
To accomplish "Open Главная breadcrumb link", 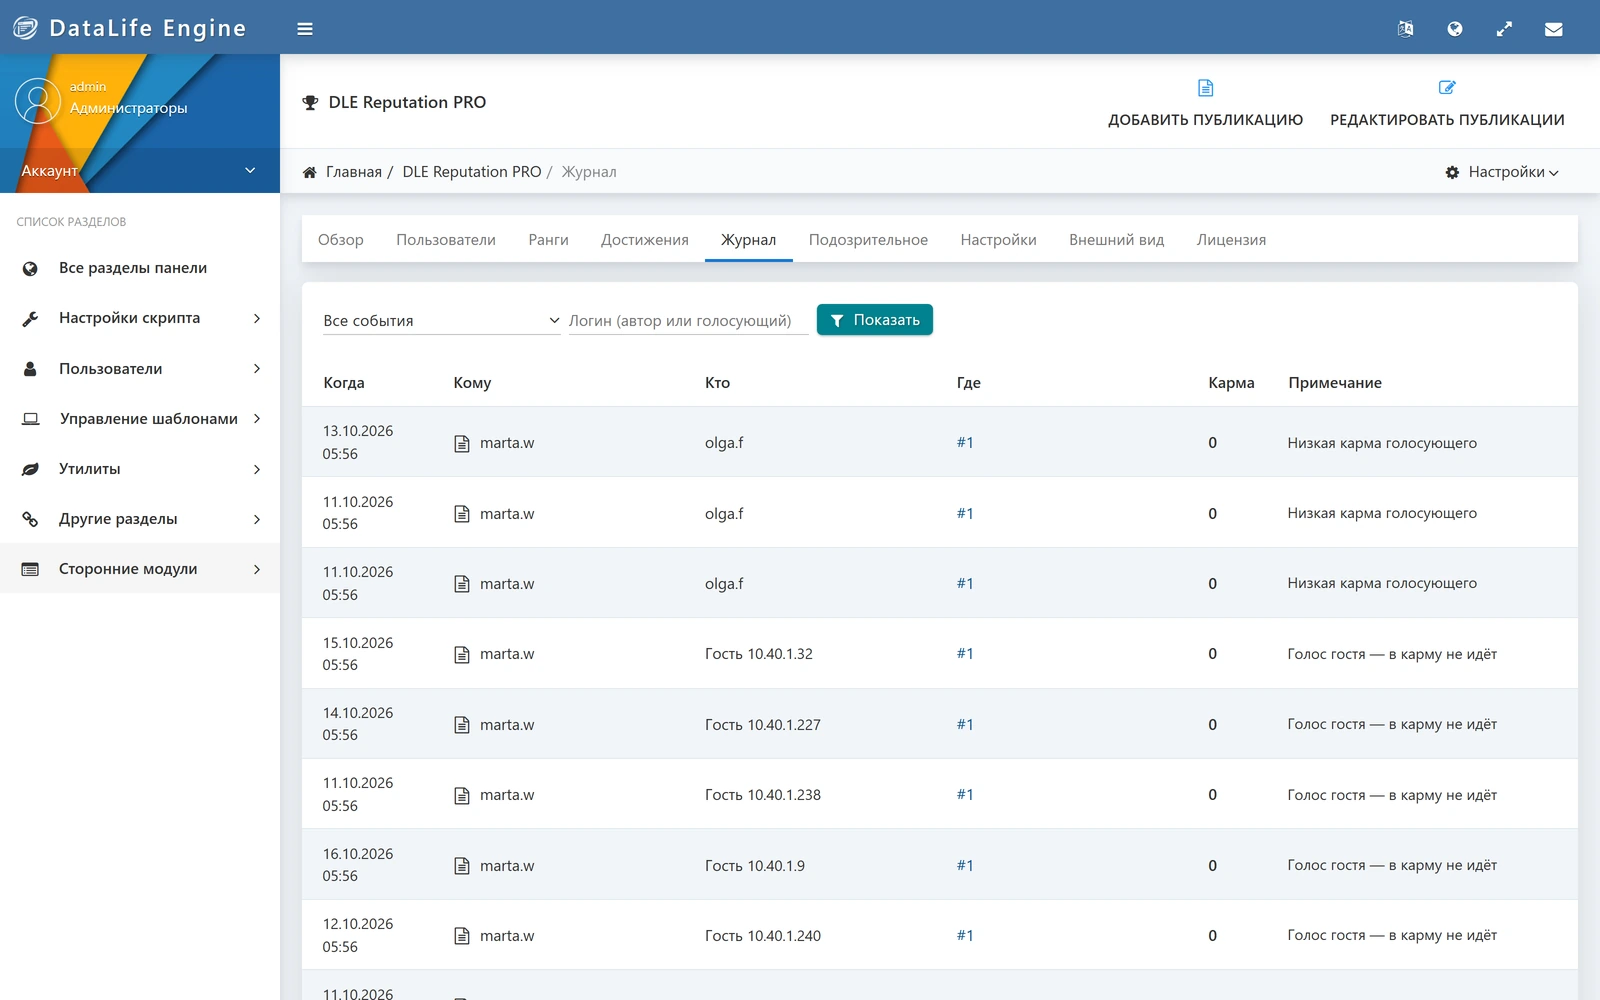I will click(354, 172).
